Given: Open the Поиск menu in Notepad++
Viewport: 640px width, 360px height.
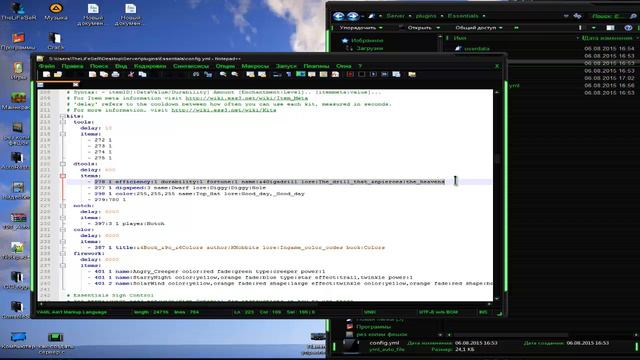Looking at the screenshot, I should pos(99,66).
